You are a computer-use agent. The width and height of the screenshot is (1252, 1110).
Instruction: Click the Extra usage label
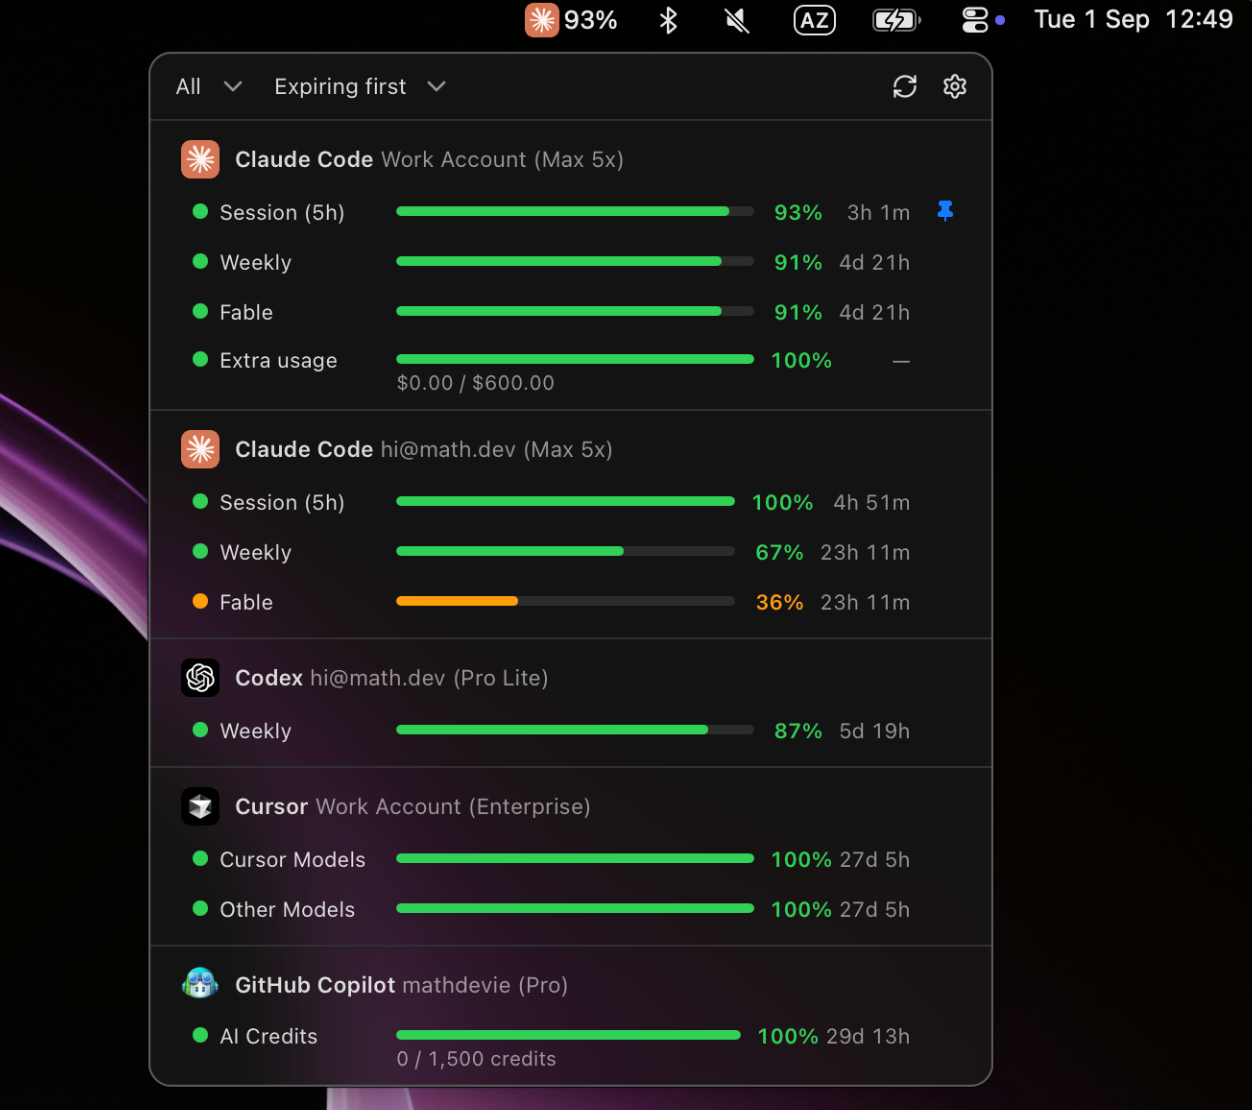(278, 361)
